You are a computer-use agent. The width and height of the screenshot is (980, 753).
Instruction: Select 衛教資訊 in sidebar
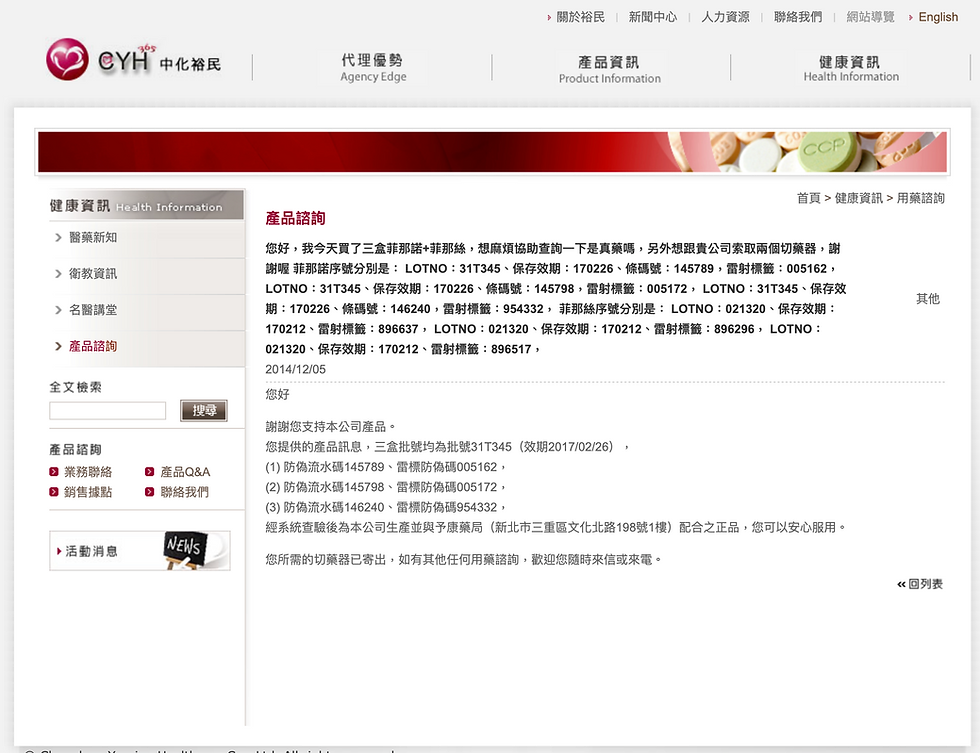[x=92, y=274]
